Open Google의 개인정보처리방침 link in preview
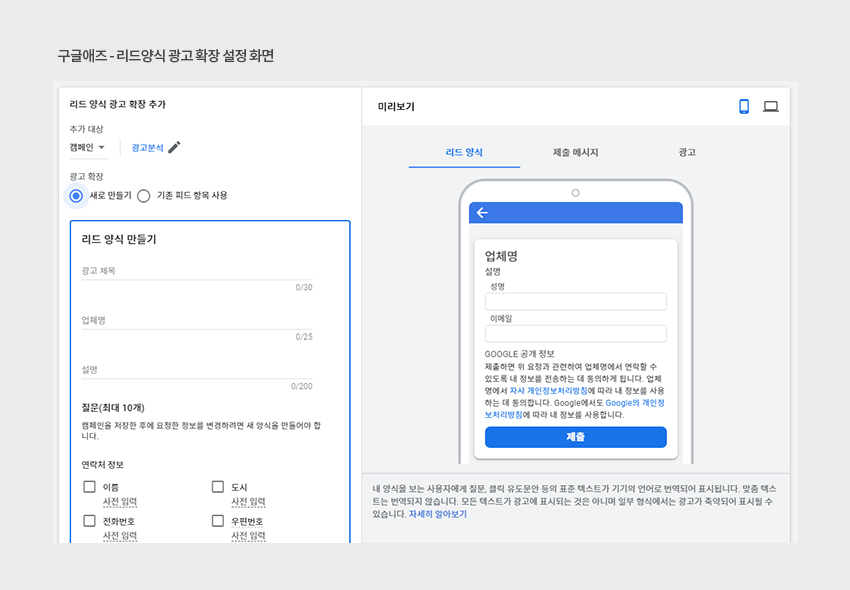This screenshot has width=850, height=590. [x=575, y=408]
